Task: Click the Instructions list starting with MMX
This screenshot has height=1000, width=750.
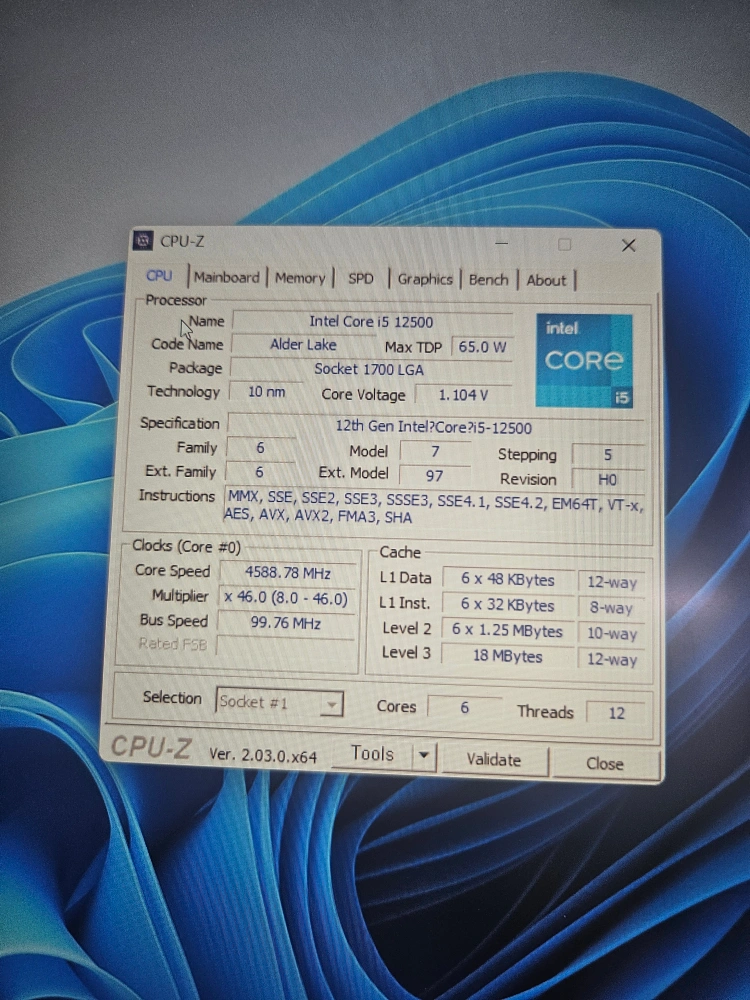Action: pos(434,506)
